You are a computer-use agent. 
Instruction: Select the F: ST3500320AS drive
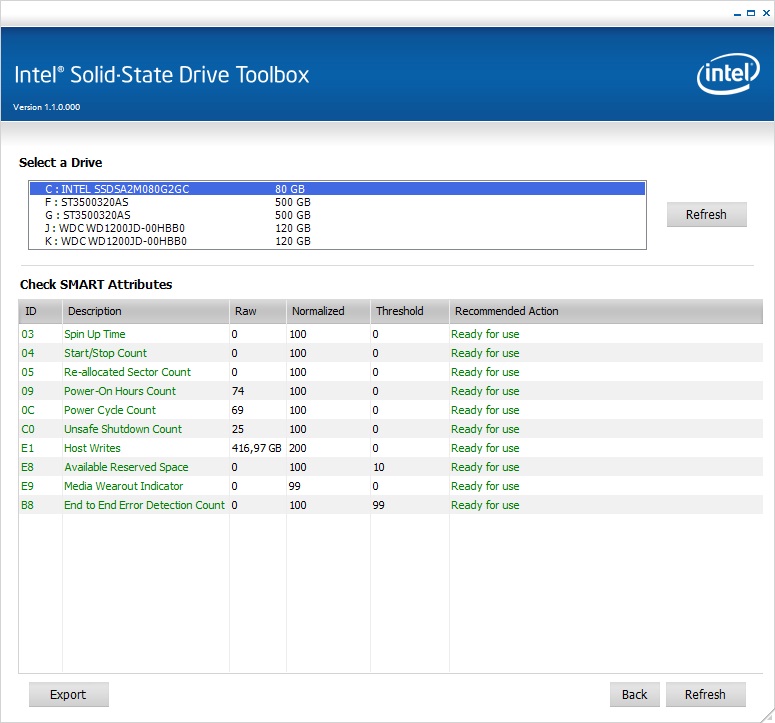coord(337,202)
